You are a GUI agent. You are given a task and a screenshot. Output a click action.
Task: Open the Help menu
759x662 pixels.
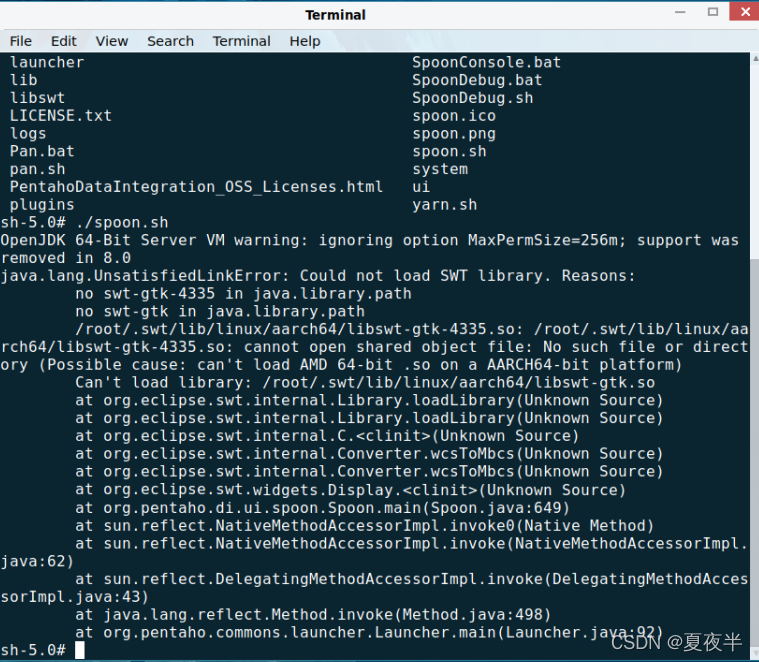pos(305,41)
